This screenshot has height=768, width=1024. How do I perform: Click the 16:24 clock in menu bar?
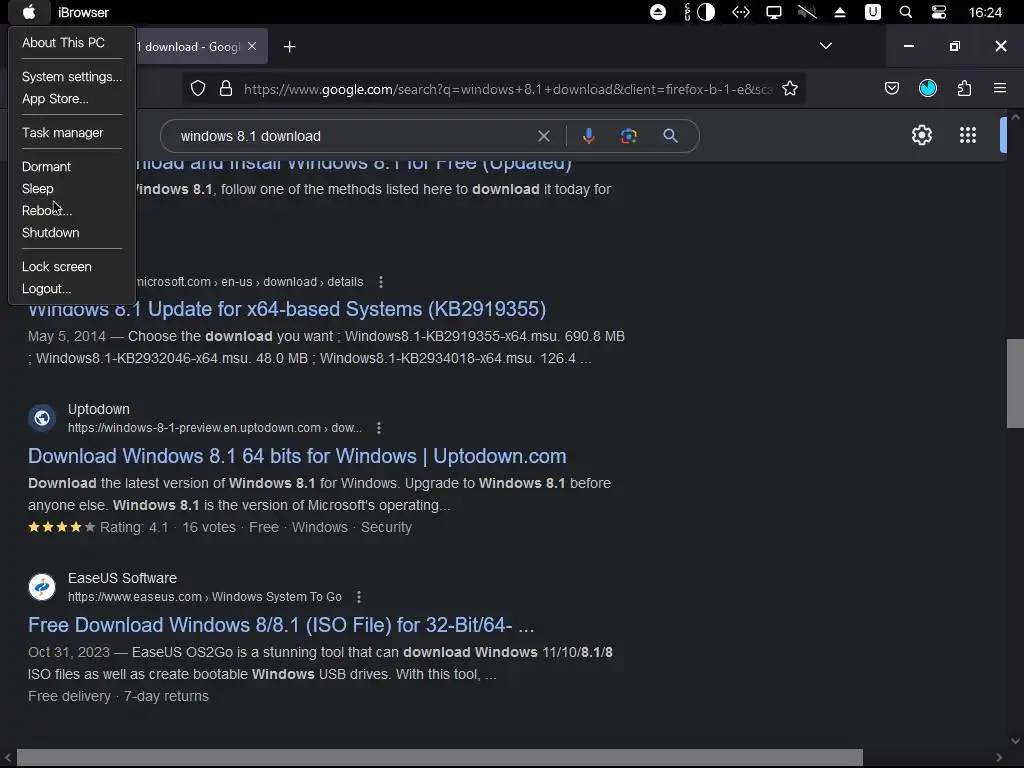[985, 12]
